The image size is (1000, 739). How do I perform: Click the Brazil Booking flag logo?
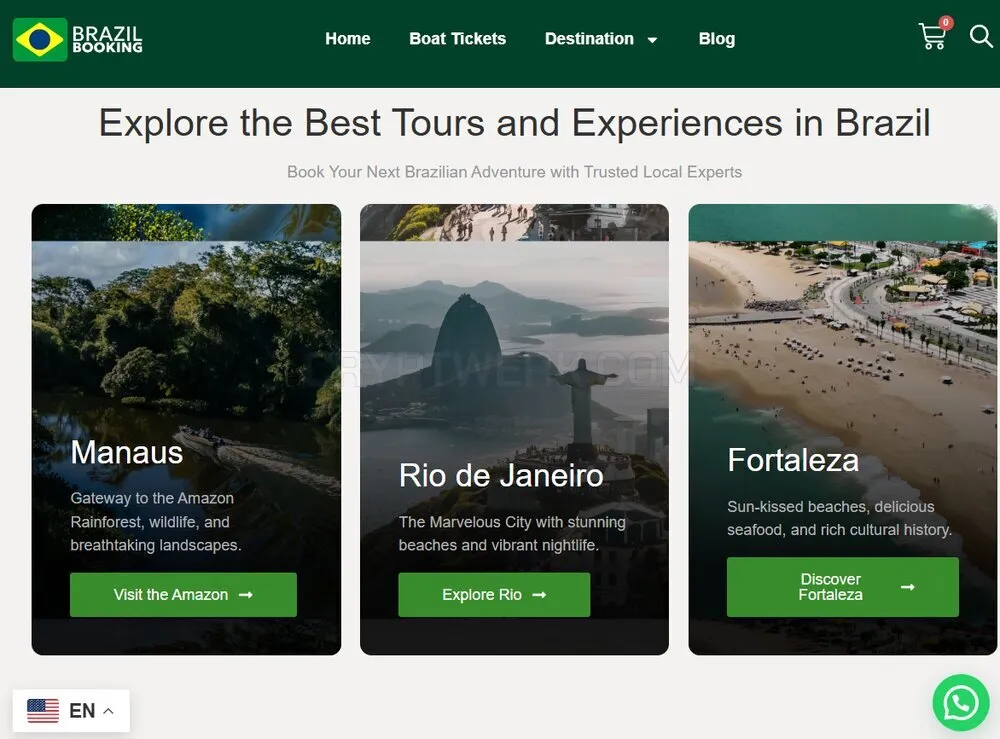tap(40, 40)
